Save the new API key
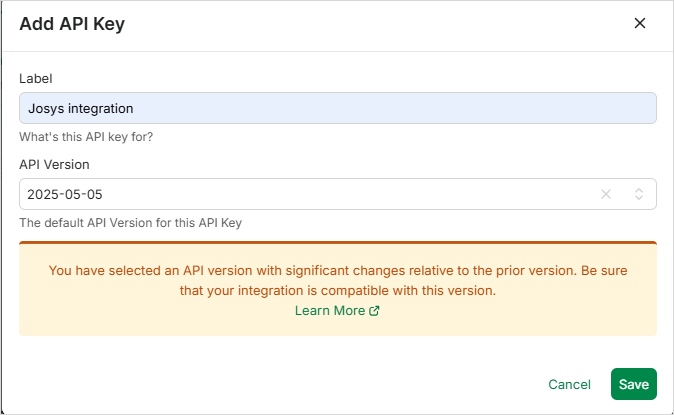The height and width of the screenshot is (415, 674). tap(633, 384)
